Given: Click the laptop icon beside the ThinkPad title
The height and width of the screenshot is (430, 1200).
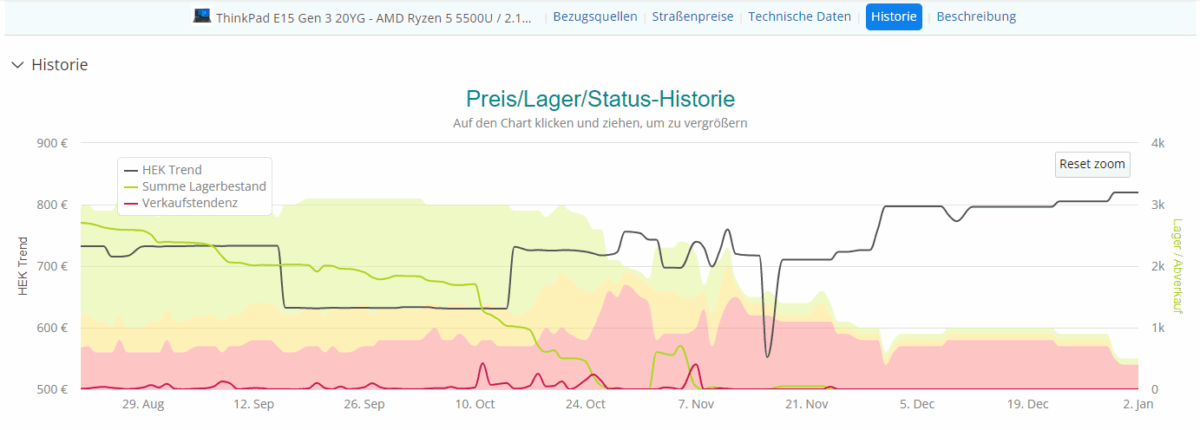Looking at the screenshot, I should (x=202, y=16).
